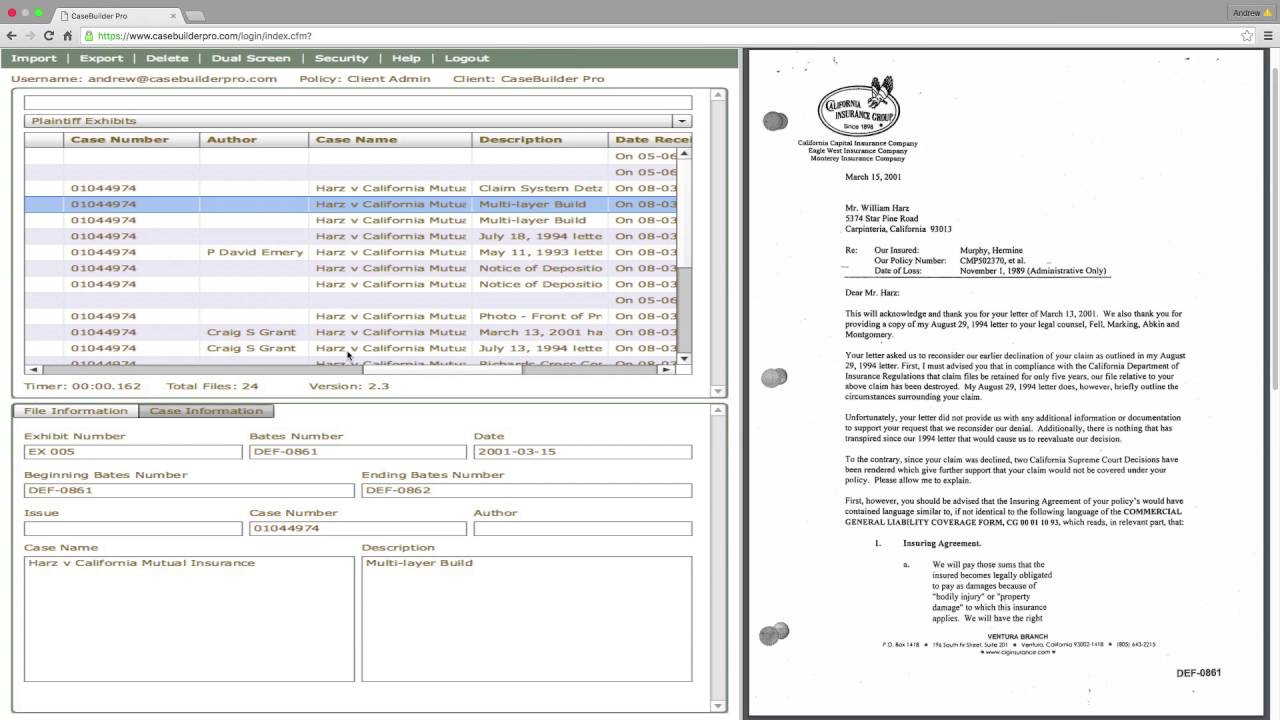Click the Date field
This screenshot has width=1280, height=720.
click(583, 452)
